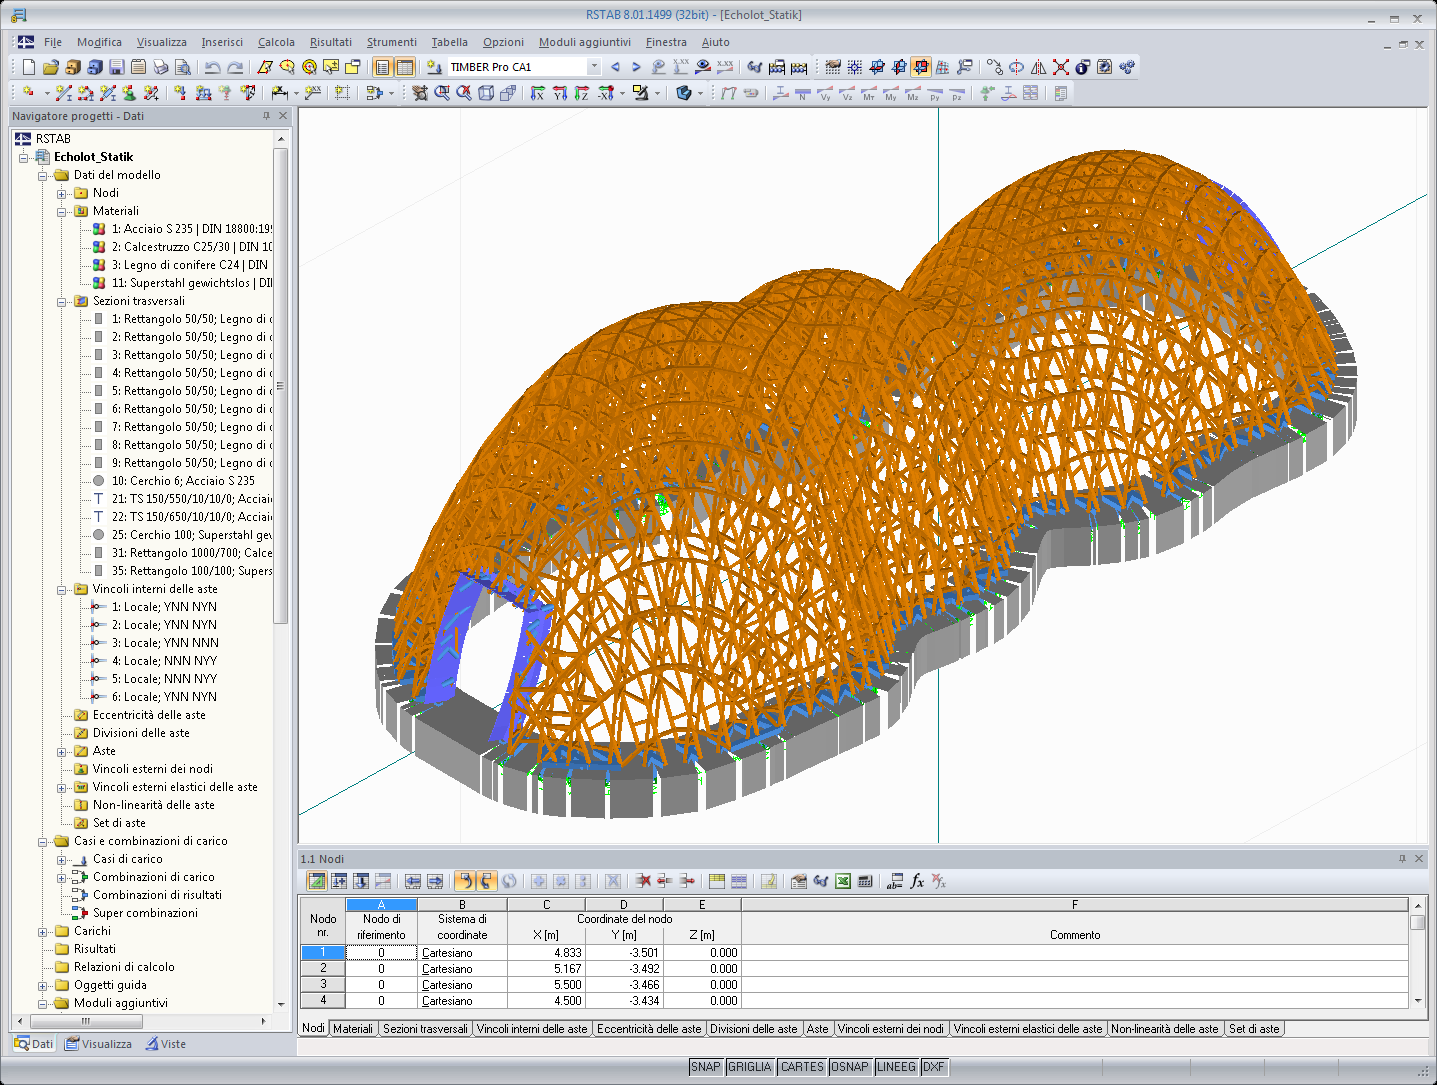
Task: Select the X coordinate cell of node 1
Action: [546, 953]
